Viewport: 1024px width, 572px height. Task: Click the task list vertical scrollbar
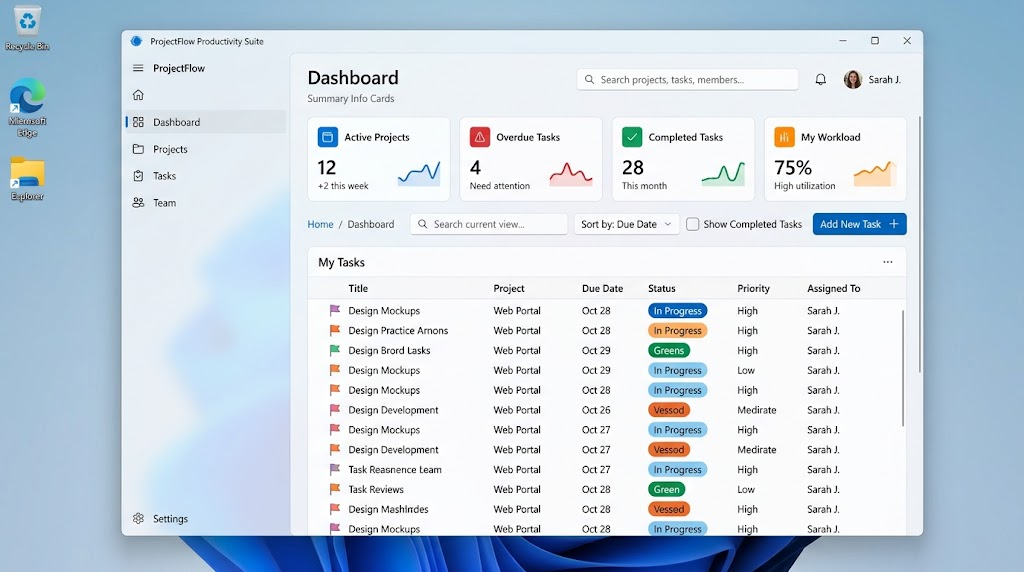tap(903, 368)
